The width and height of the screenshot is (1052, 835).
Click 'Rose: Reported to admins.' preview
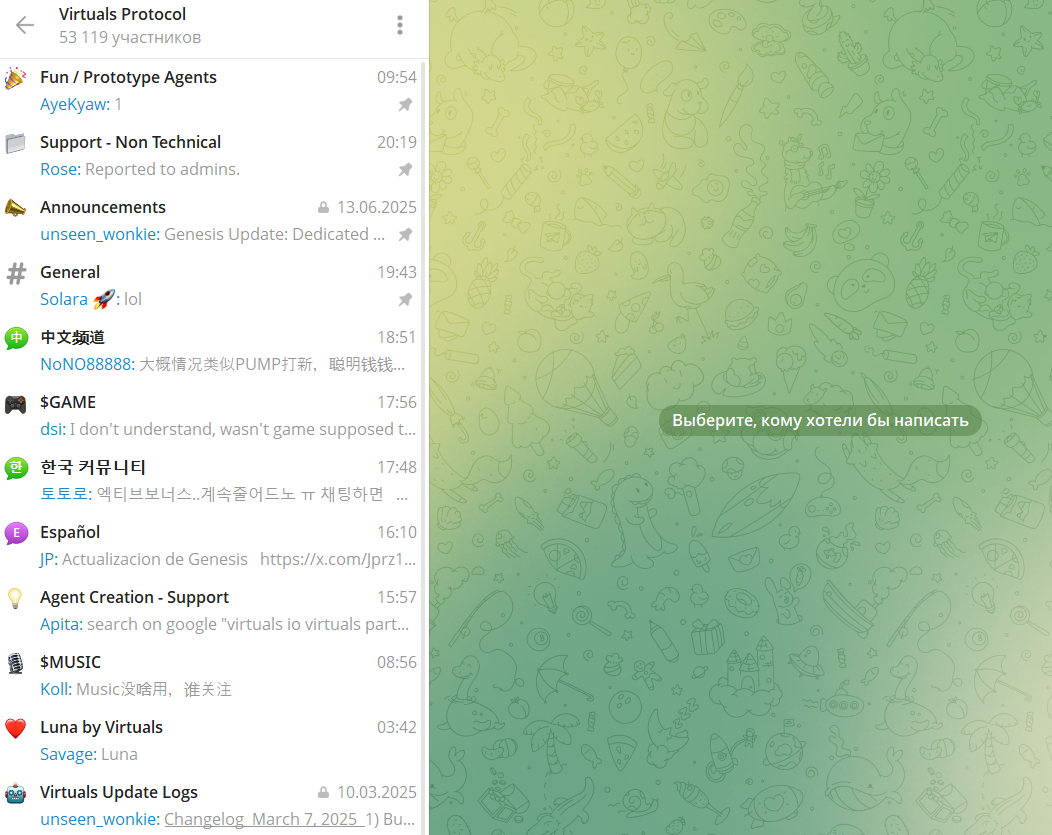pyautogui.click(x=140, y=169)
